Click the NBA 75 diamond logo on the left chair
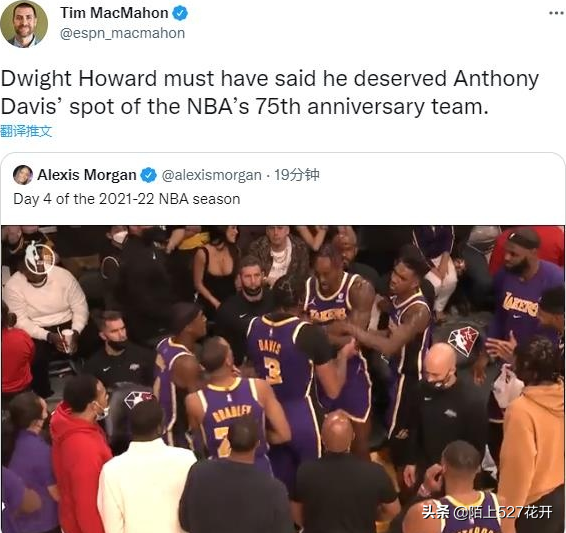This screenshot has height=533, width=566. 138,400
